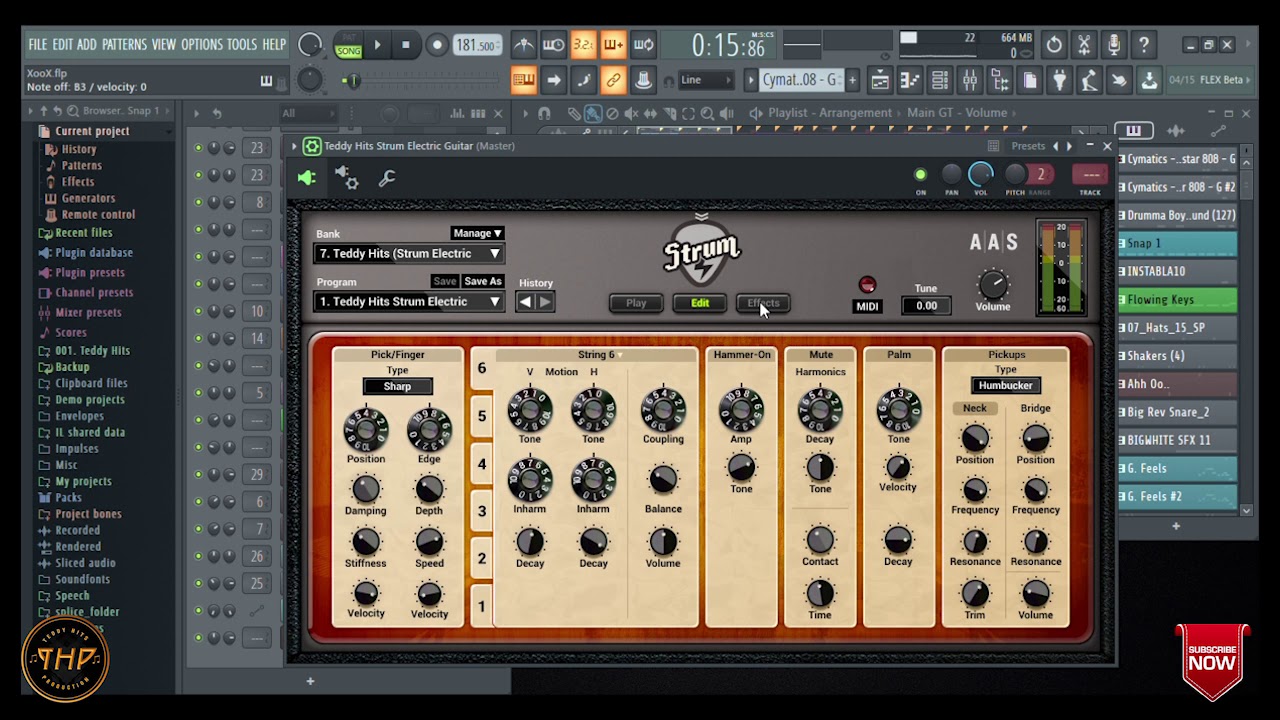
Task: Toggle the Neck pickup button
Action: (x=974, y=408)
